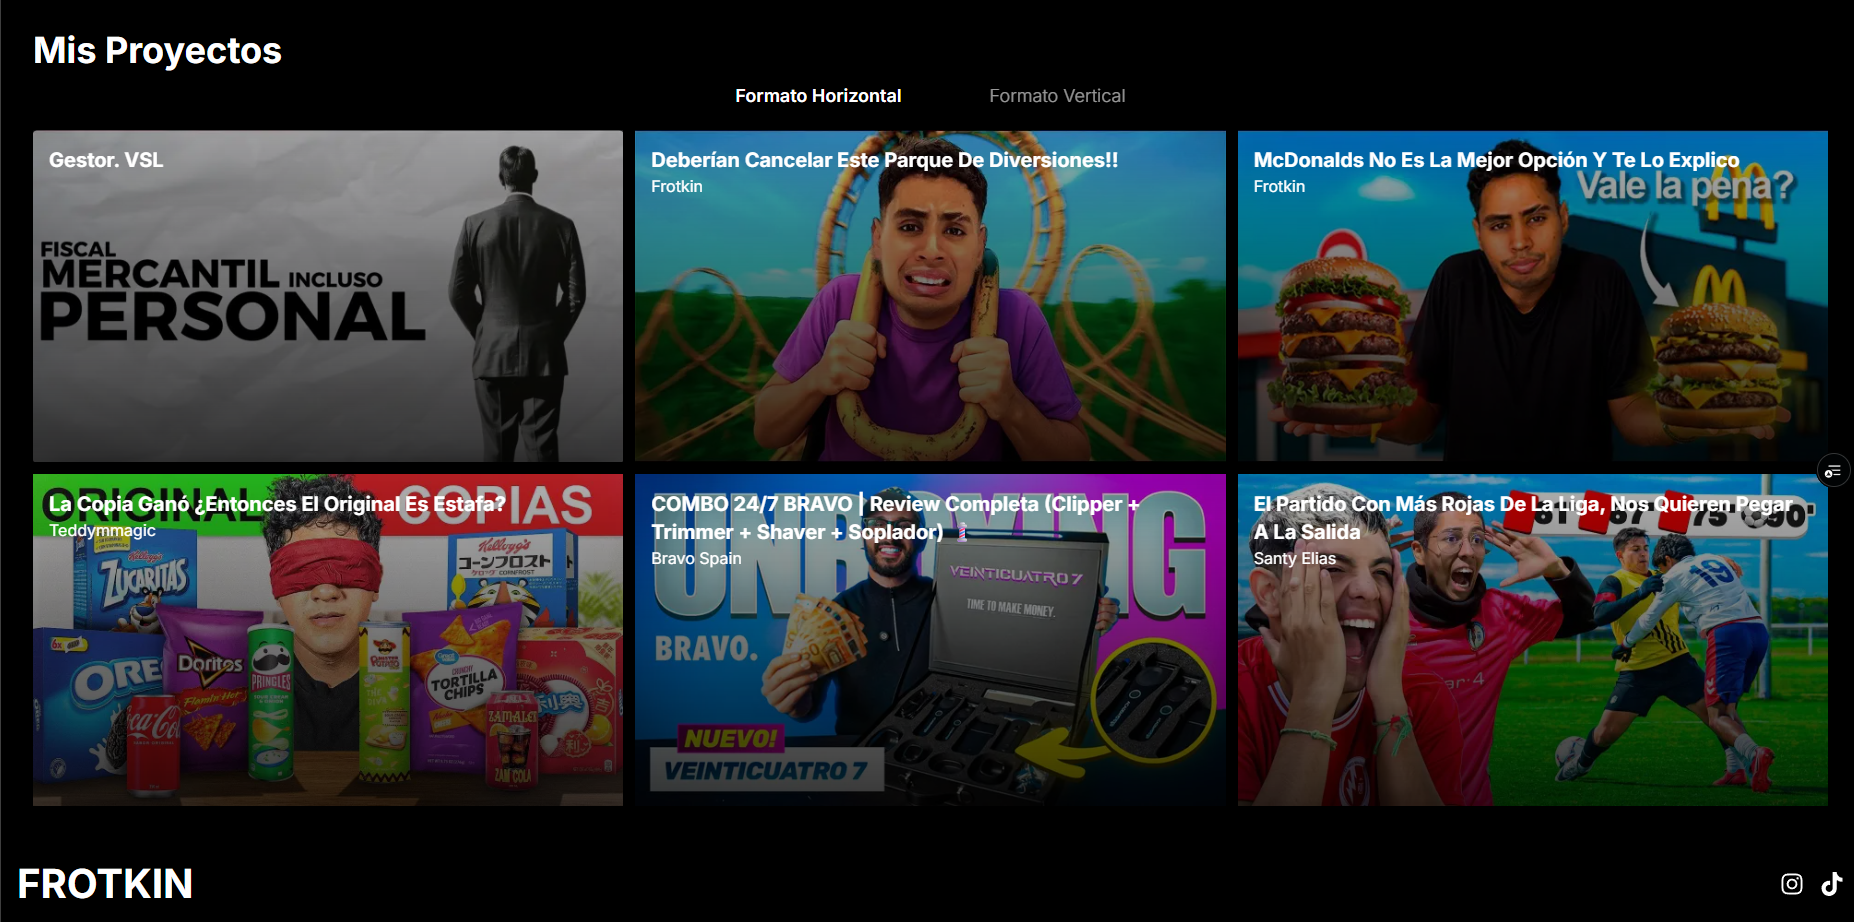Open the Parque De Diversiones project thumbnail

930,296
